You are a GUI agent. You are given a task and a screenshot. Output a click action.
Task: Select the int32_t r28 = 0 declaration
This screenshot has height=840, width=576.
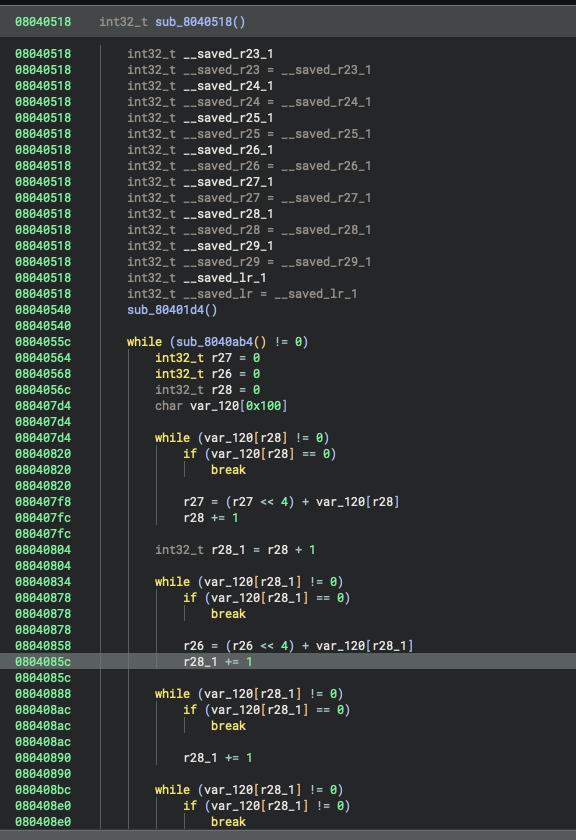point(207,390)
